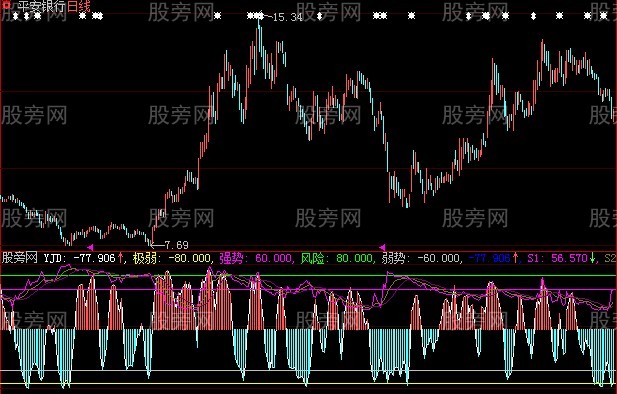Click the 日线 period label
Viewport: 617px width, 394px height.
(78, 6)
